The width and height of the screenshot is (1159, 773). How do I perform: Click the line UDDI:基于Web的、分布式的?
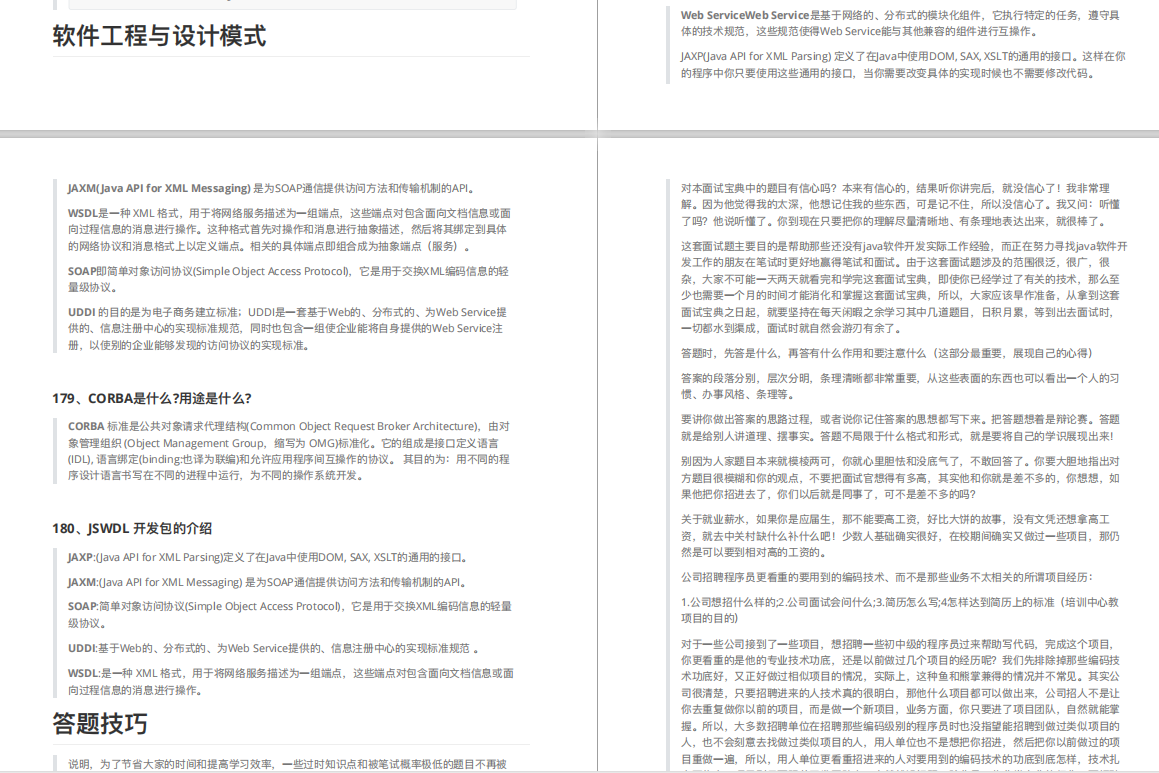pyautogui.click(x=273, y=648)
